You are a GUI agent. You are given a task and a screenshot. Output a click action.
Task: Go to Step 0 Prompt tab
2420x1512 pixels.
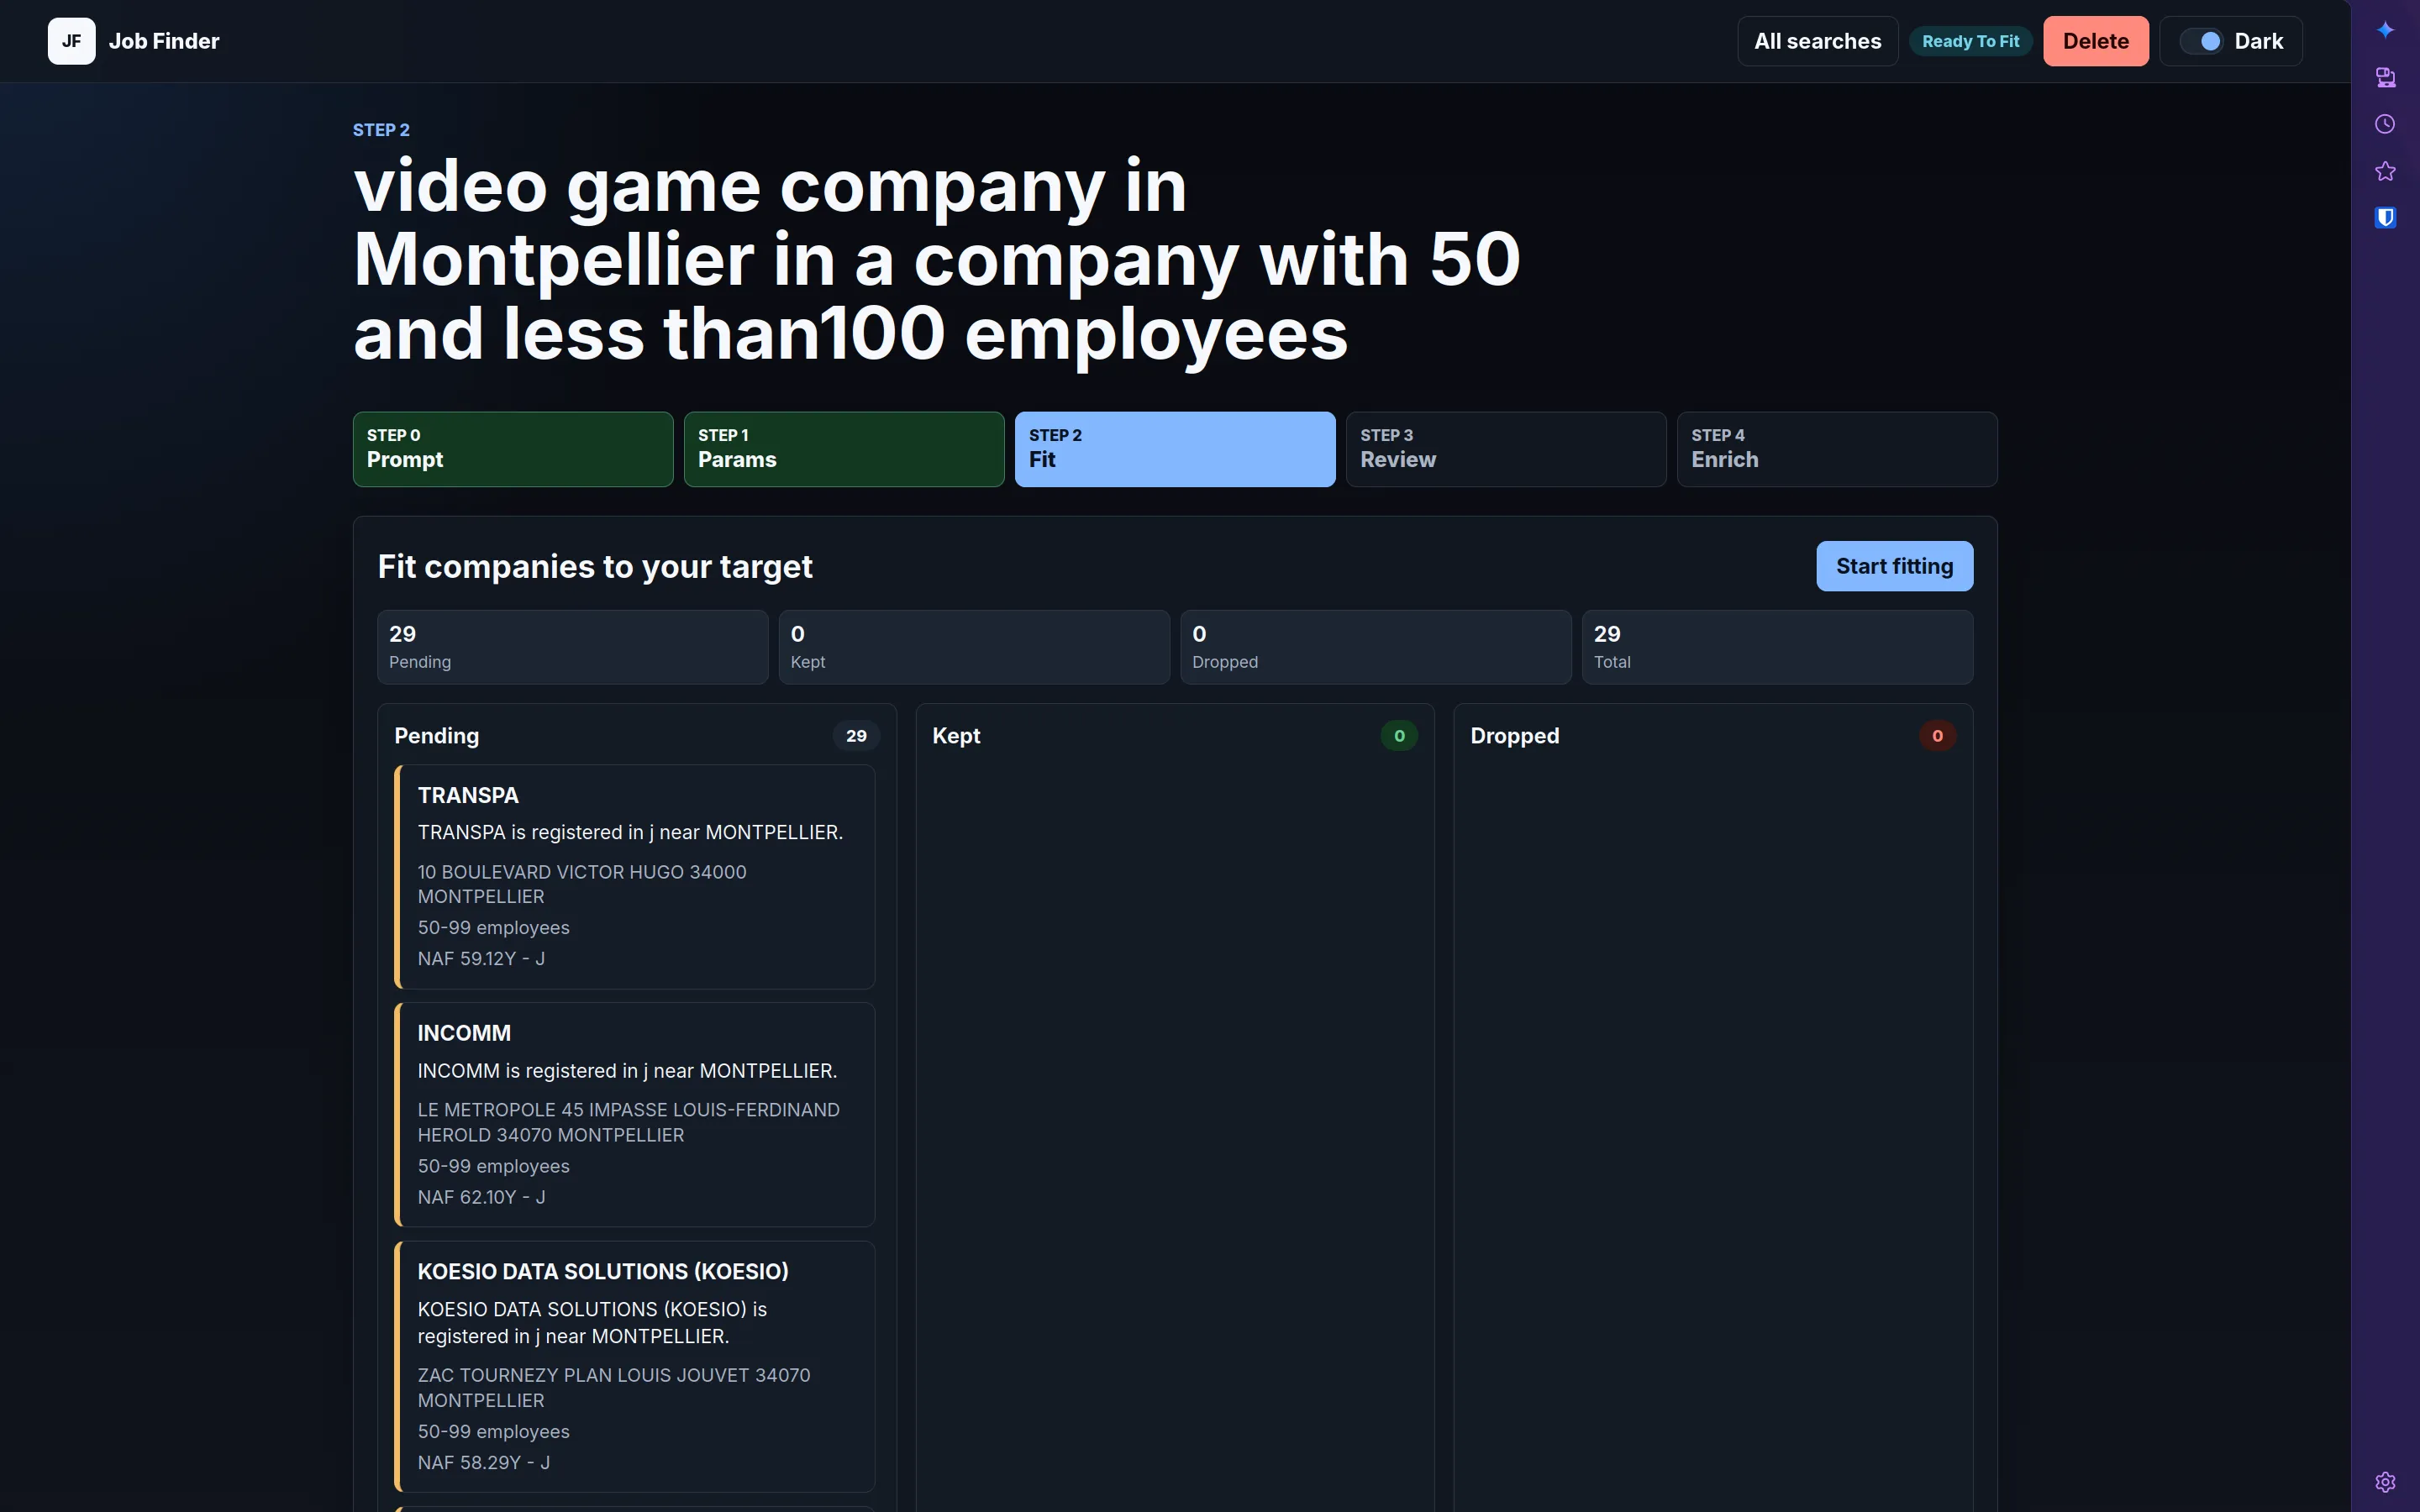tap(513, 449)
